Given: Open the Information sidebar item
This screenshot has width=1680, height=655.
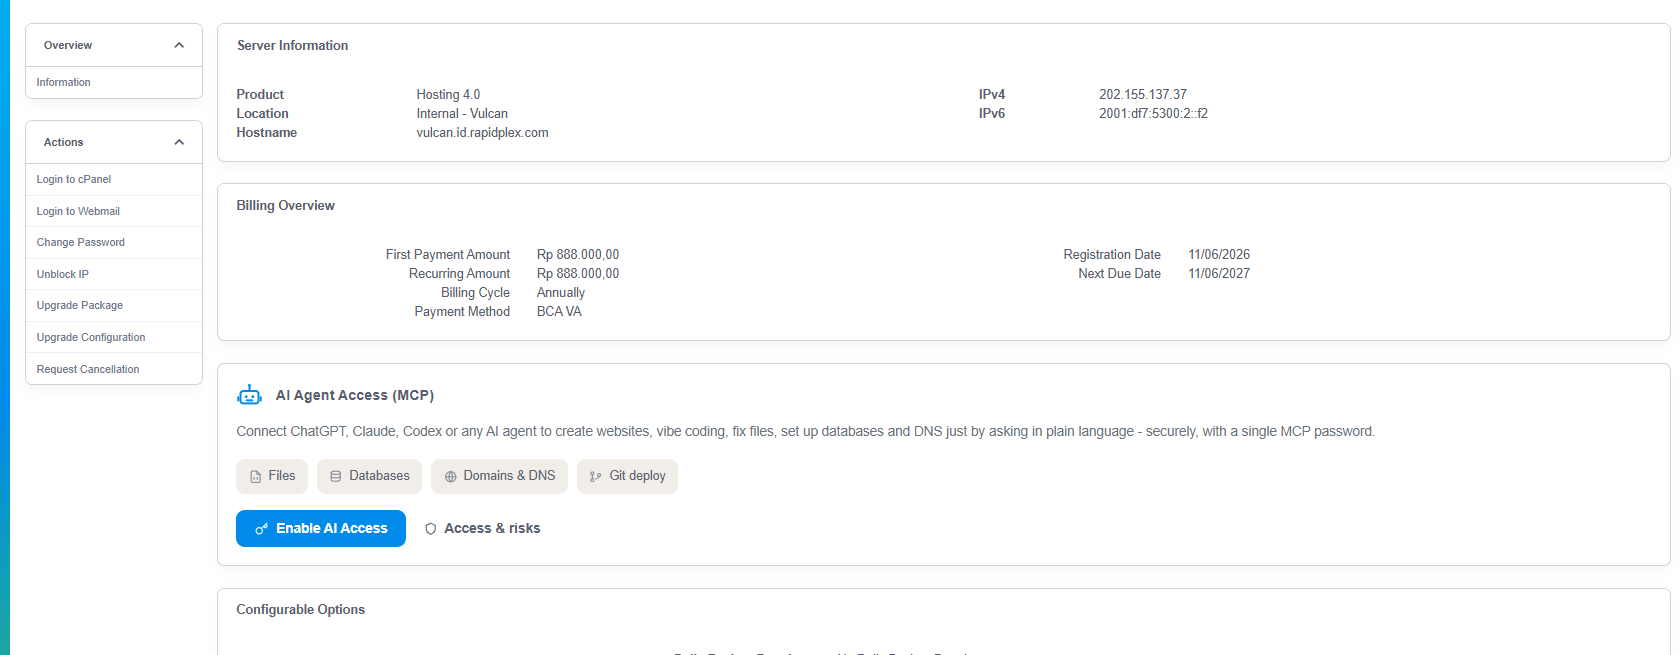Looking at the screenshot, I should [x=114, y=82].
